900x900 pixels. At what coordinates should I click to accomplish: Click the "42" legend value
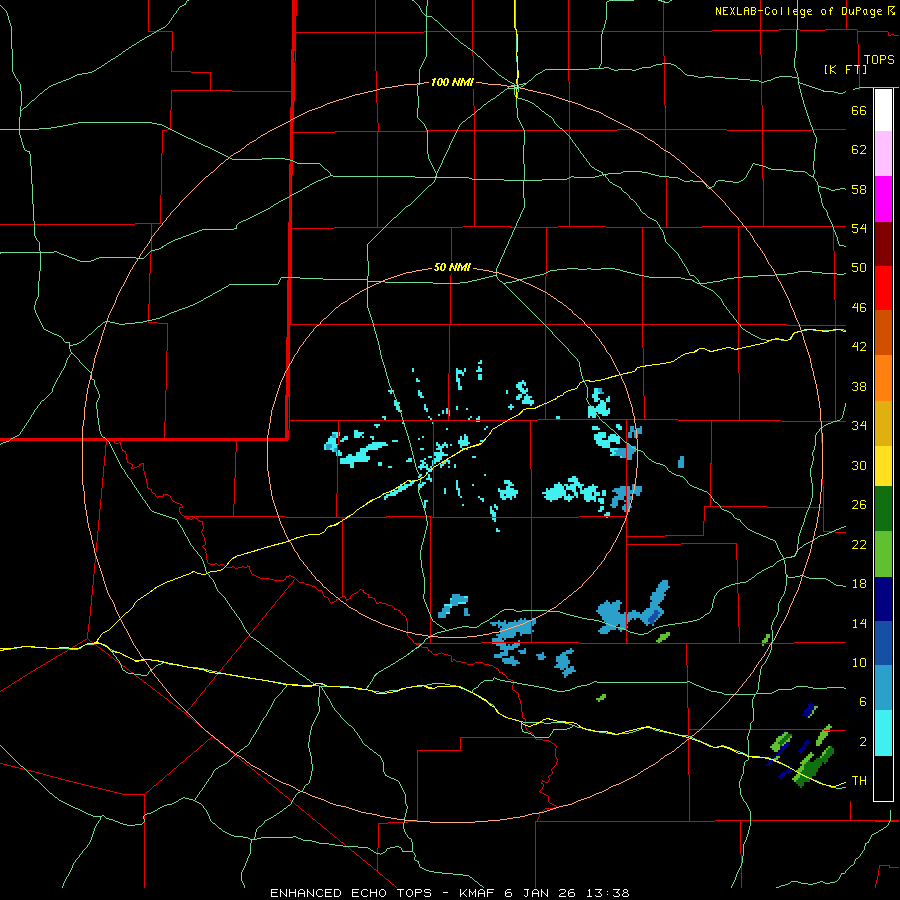click(859, 347)
